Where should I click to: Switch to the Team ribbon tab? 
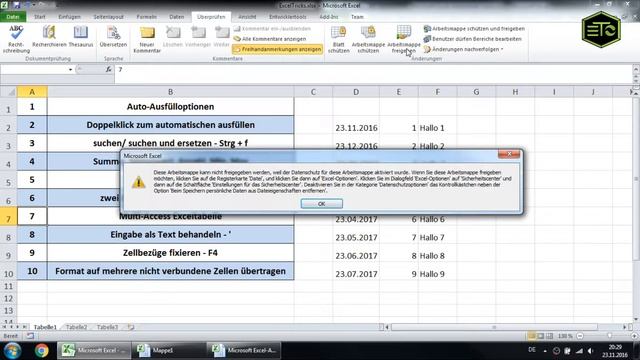coord(357,17)
